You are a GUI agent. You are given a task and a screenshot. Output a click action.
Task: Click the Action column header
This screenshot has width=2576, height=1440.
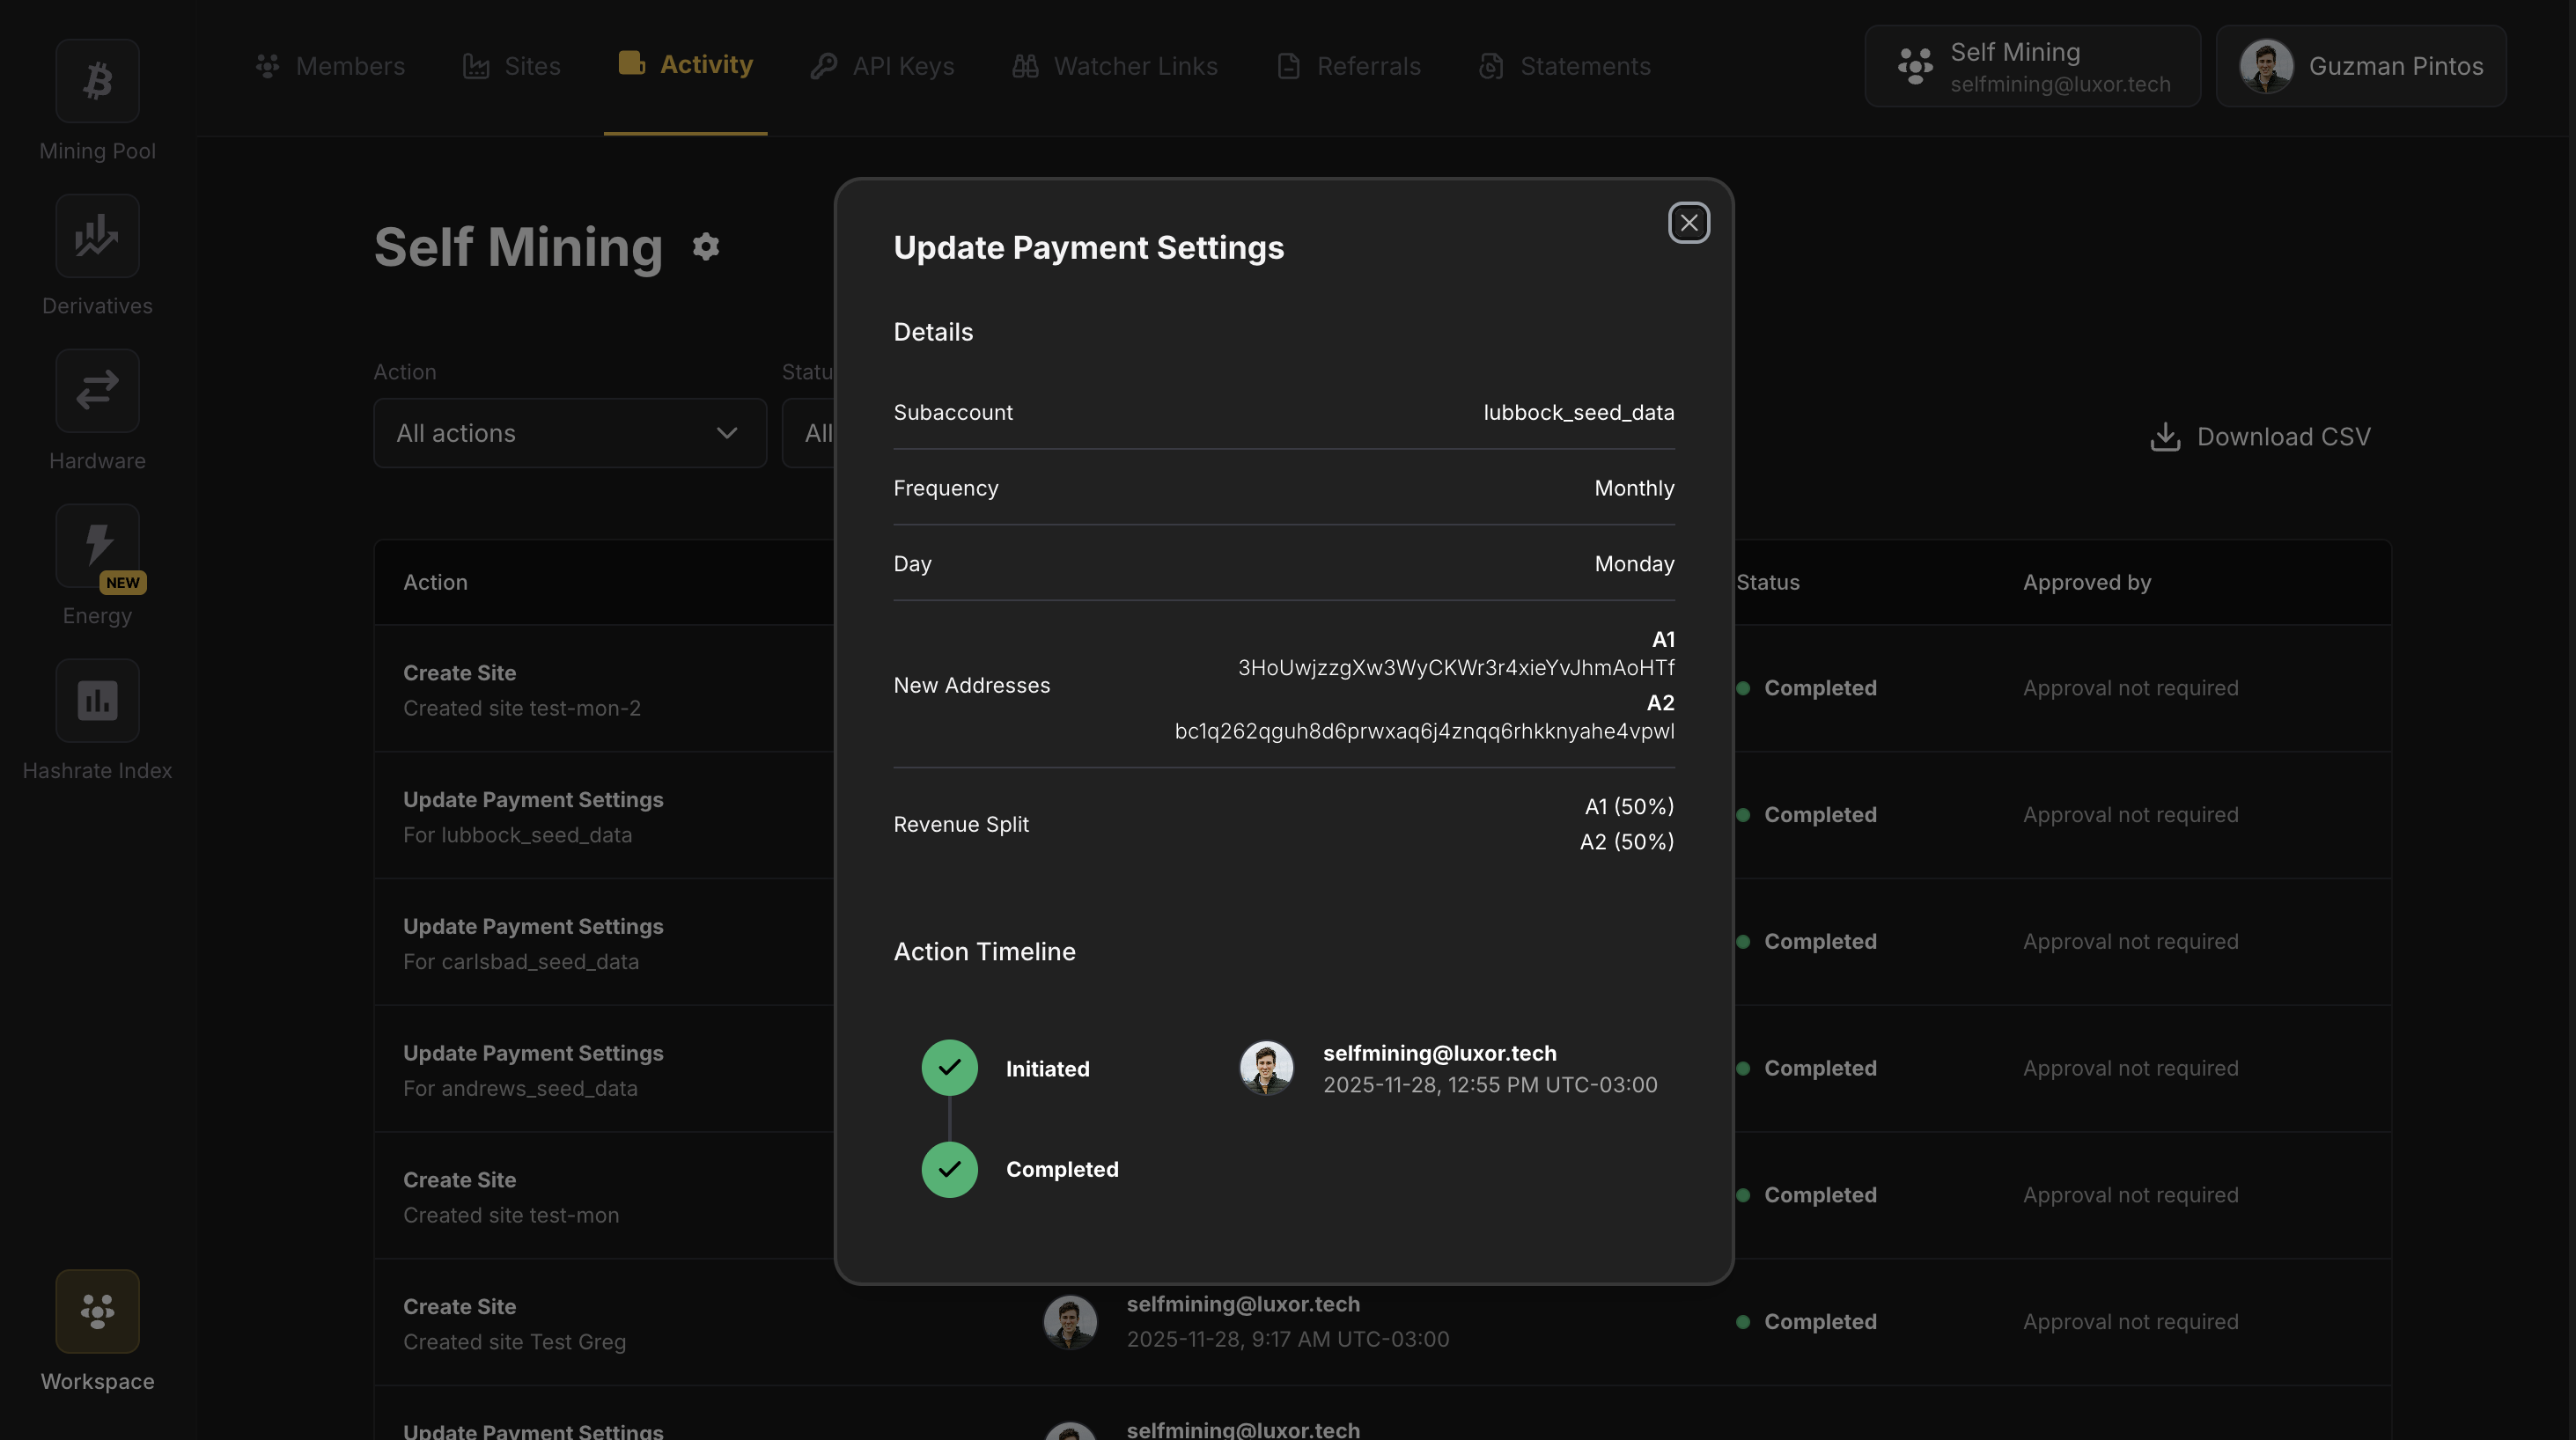point(435,582)
